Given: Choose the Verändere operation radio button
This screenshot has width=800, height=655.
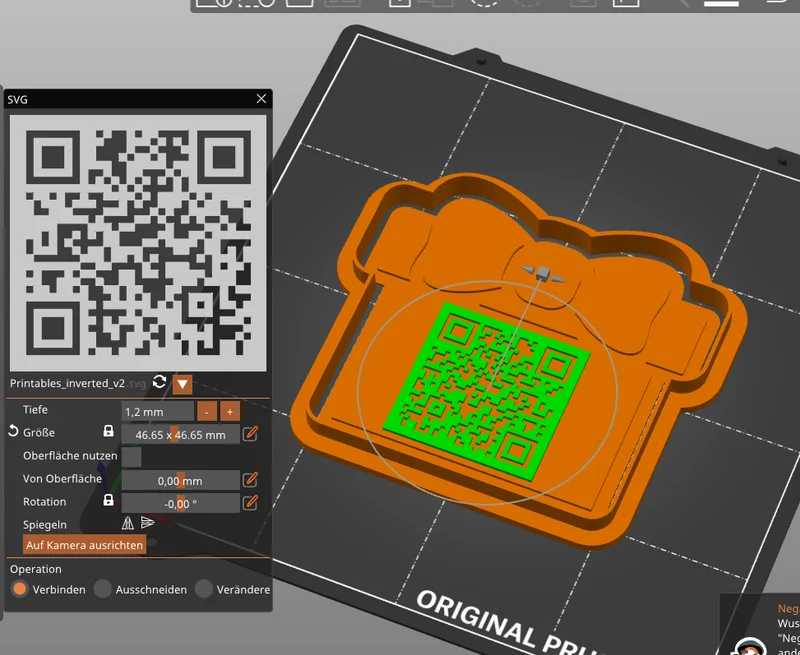Looking at the screenshot, I should pos(204,589).
